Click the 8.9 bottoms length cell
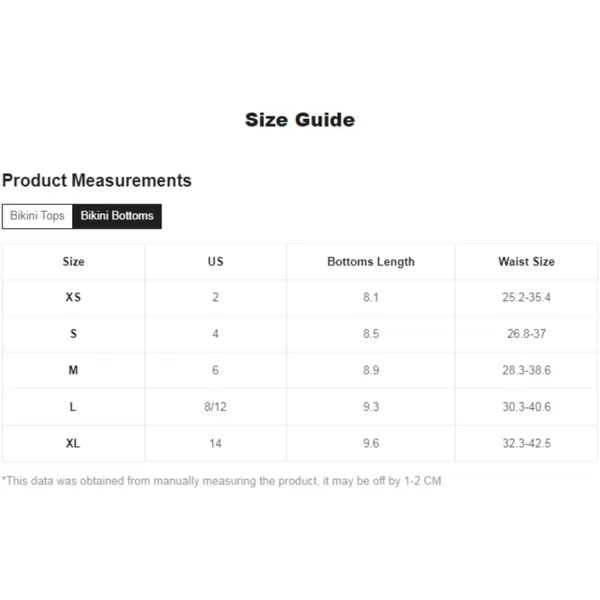The width and height of the screenshot is (600, 600). [371, 370]
